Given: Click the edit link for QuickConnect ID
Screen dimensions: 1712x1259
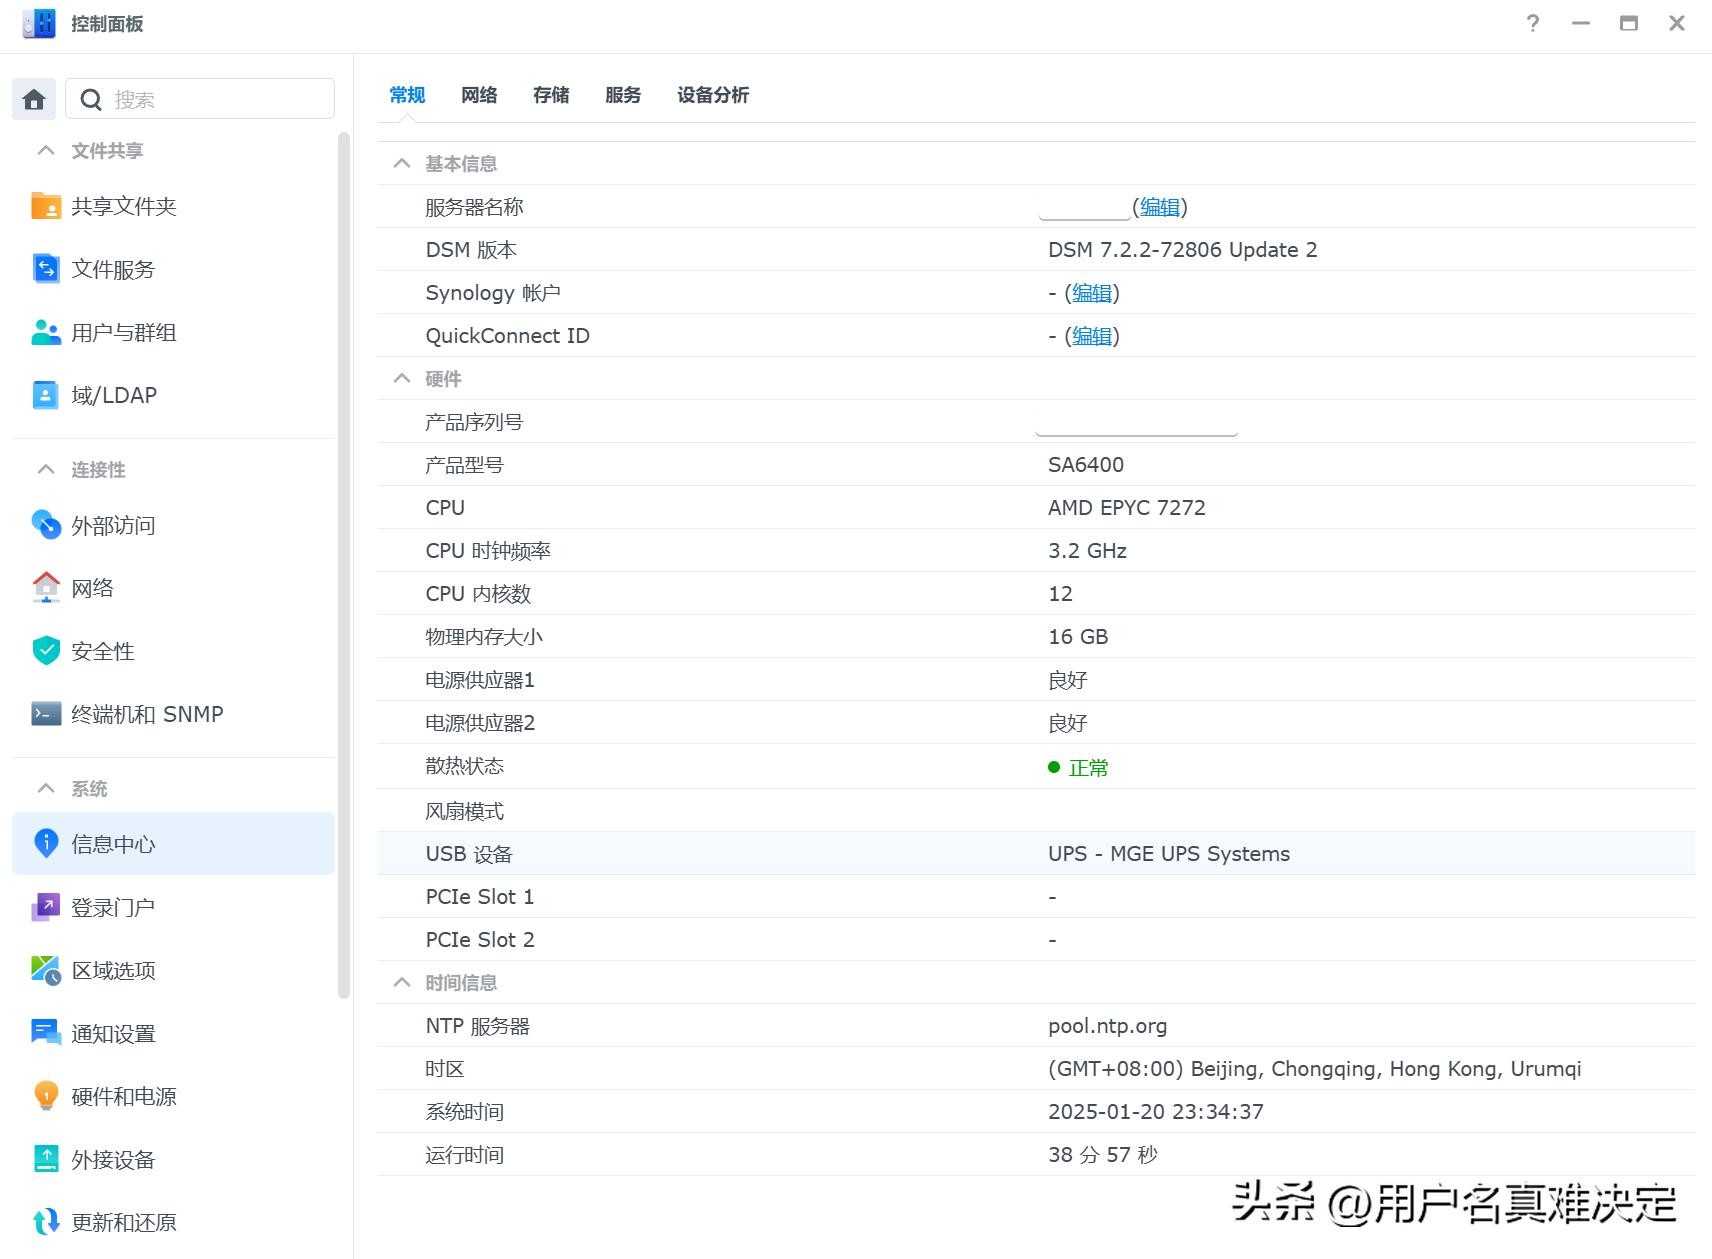Looking at the screenshot, I should point(1092,336).
